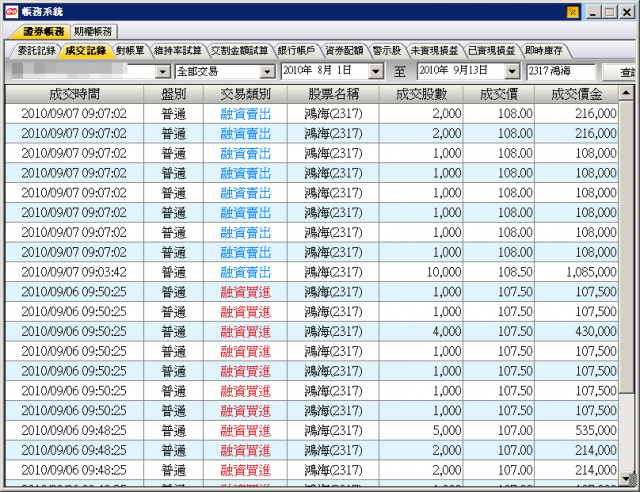This screenshot has height=492, width=640.
Task: Click the 2317 鴻海 stock input field
Action: coord(560,71)
